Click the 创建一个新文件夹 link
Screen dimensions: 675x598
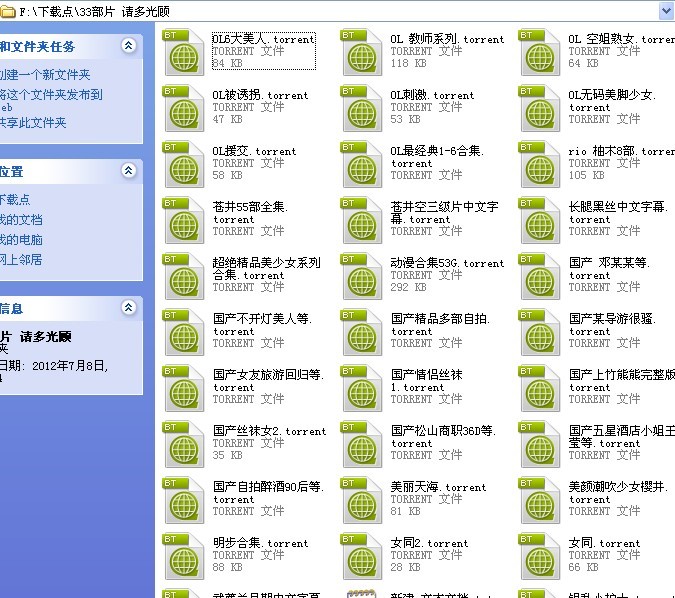tap(45, 74)
